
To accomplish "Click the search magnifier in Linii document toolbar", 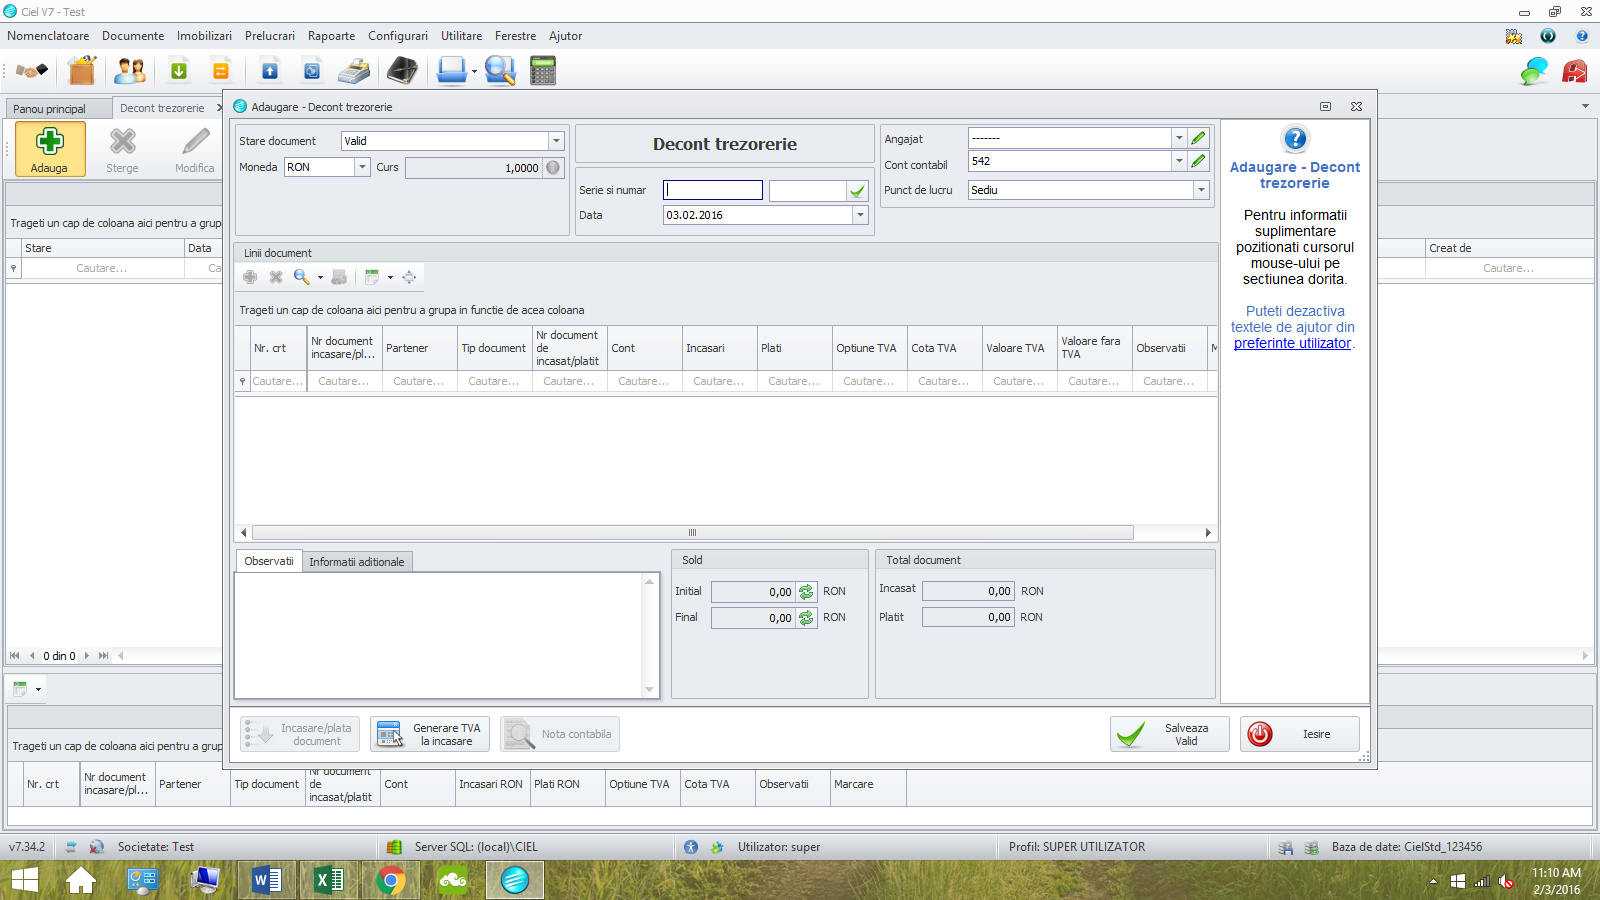I will (301, 277).
